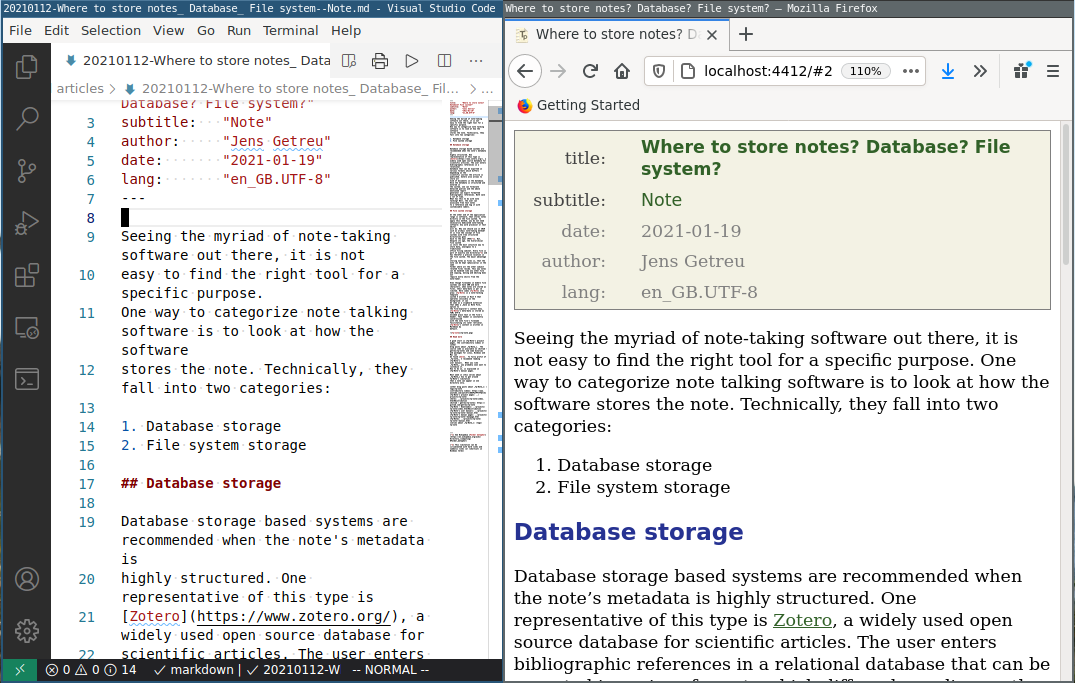Click the tracking protection shield icon

click(x=658, y=71)
